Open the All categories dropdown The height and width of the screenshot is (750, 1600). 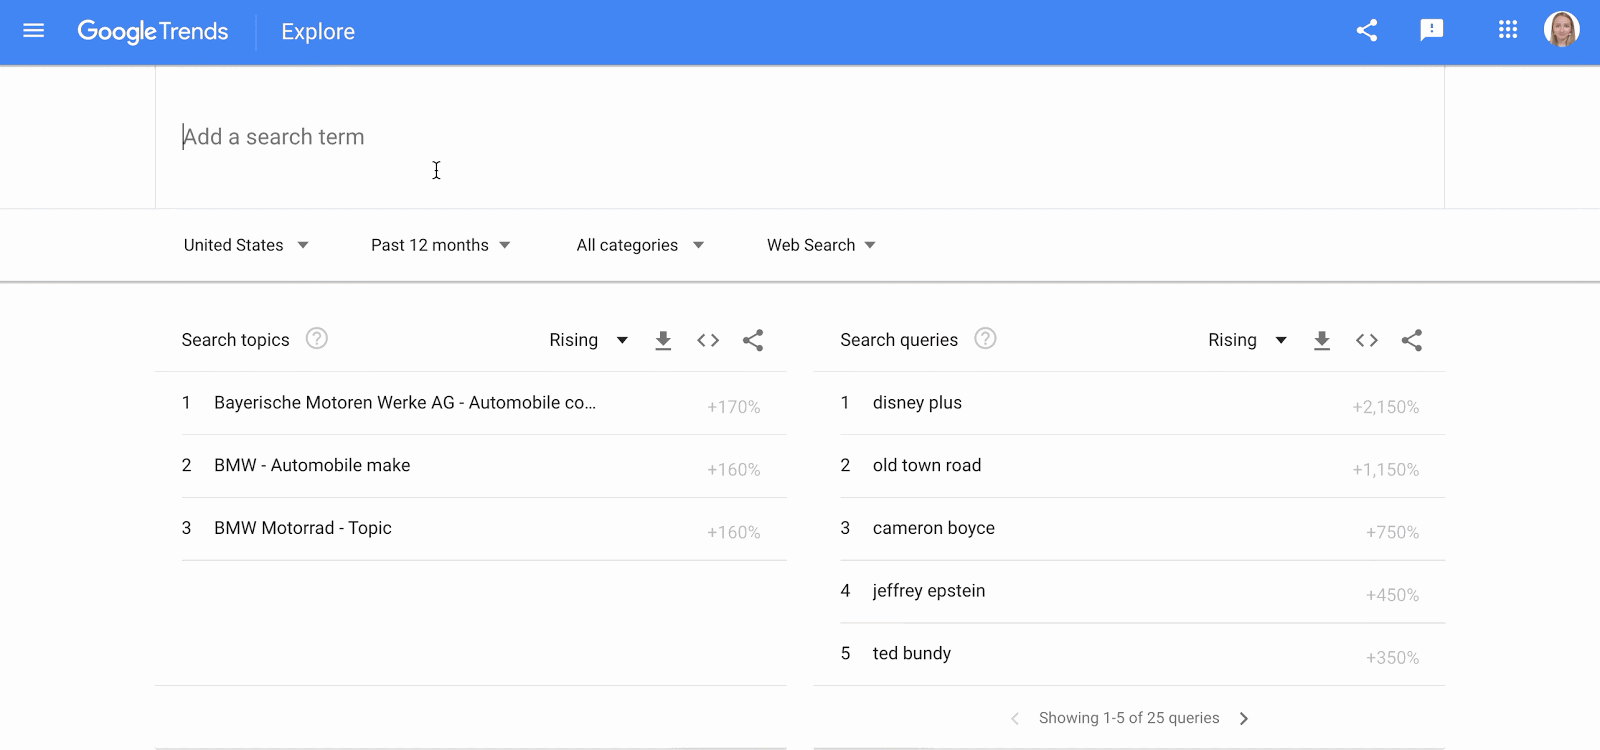(640, 245)
